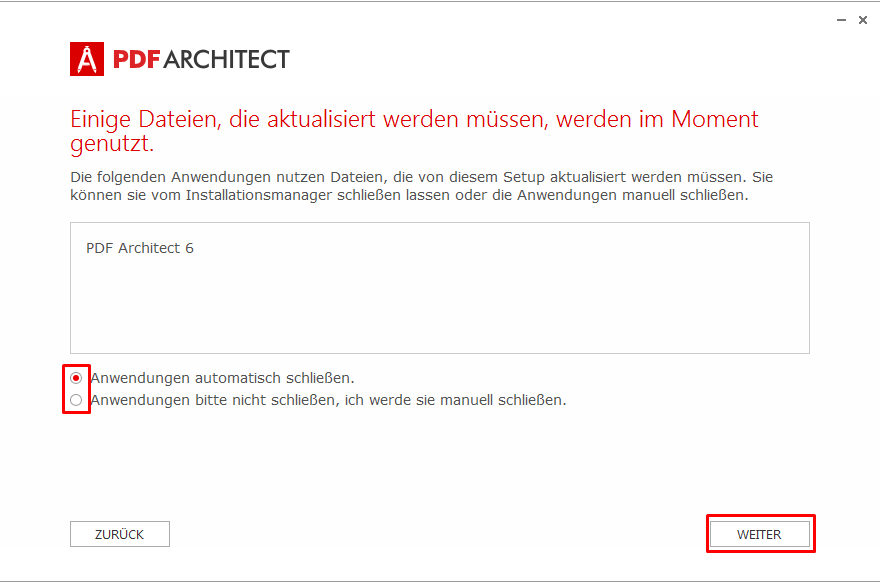This screenshot has width=880, height=583.
Task: Minimize the installer window
Action: pyautogui.click(x=841, y=20)
